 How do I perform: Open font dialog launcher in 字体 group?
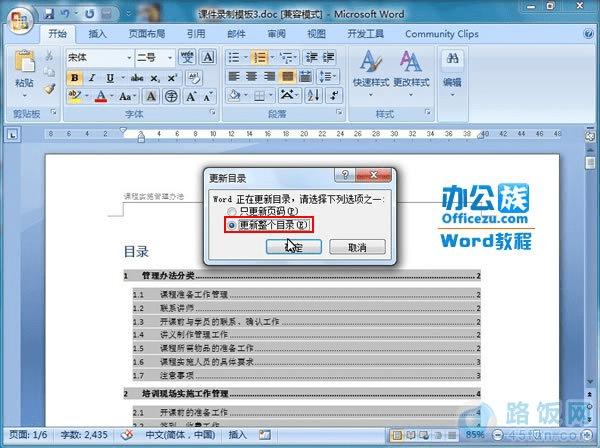pyautogui.click(x=212, y=112)
